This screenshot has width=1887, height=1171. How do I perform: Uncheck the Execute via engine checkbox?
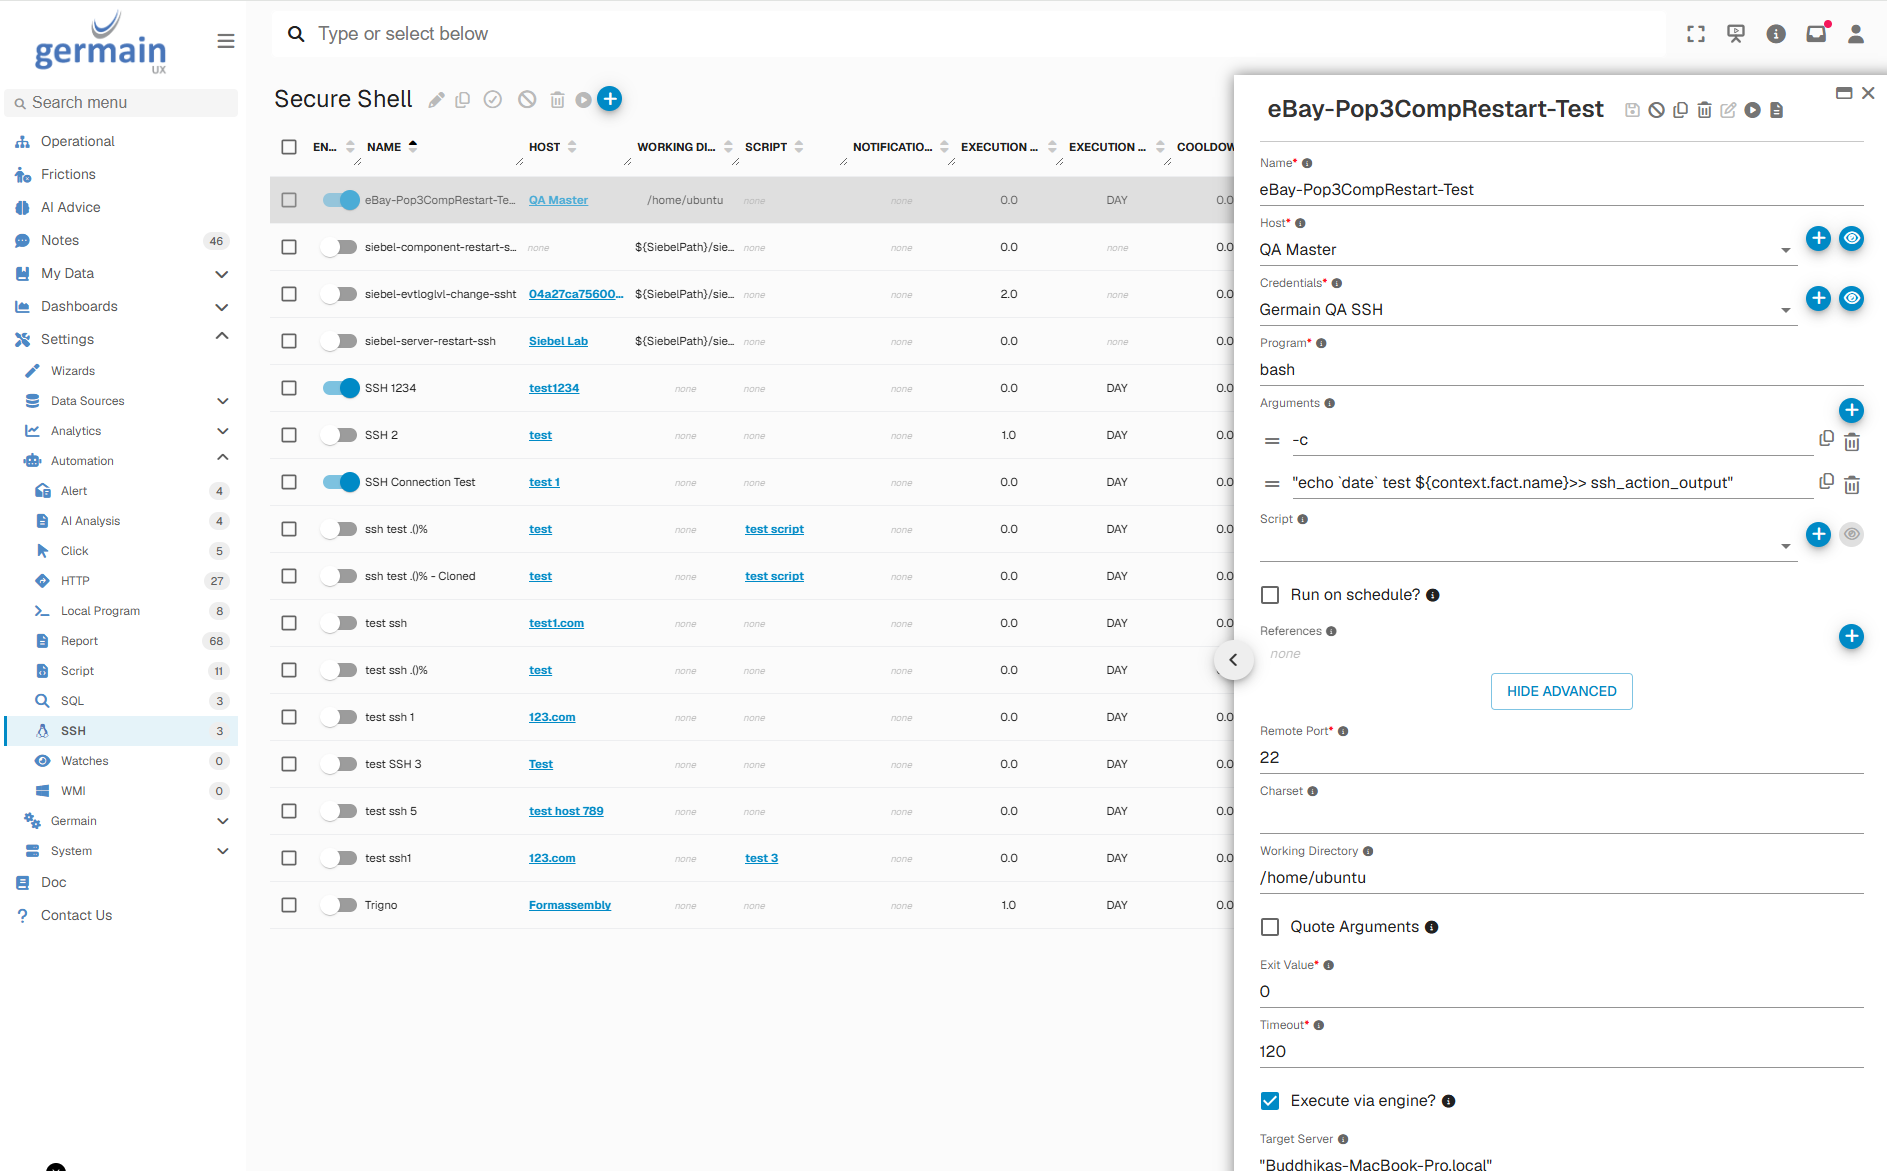pyautogui.click(x=1270, y=1101)
